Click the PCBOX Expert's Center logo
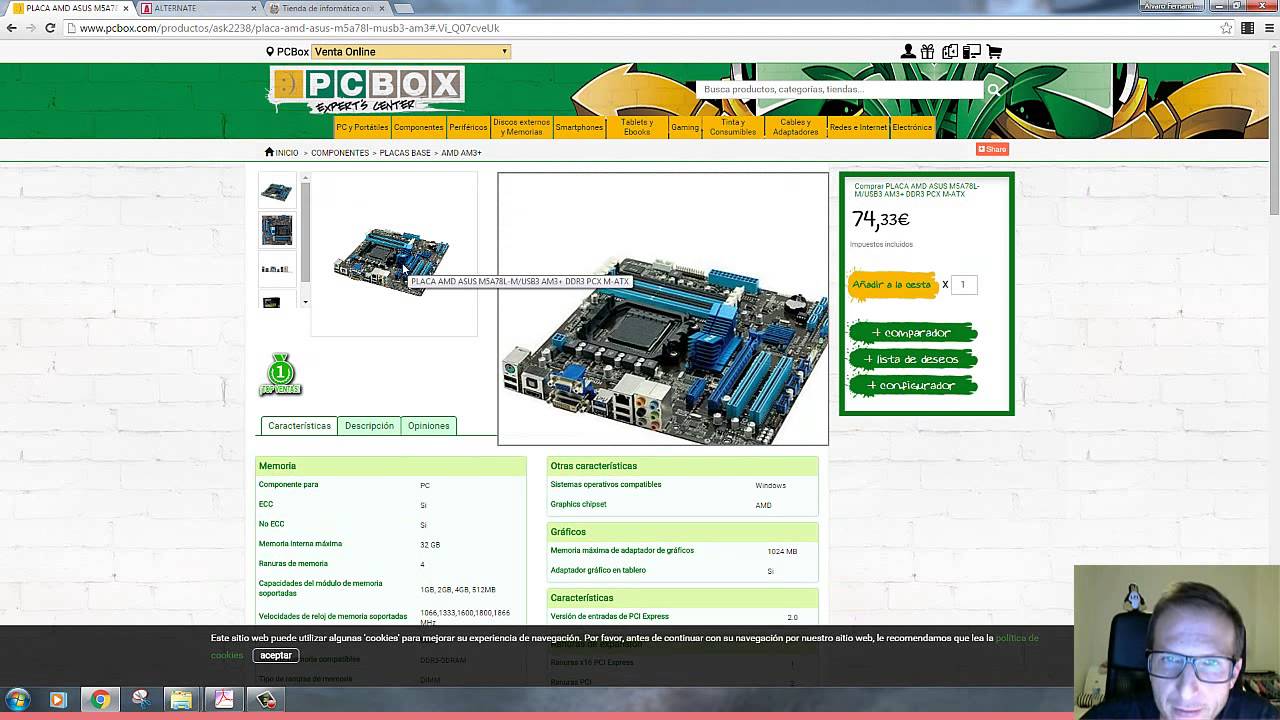1280x720 pixels. (368, 90)
